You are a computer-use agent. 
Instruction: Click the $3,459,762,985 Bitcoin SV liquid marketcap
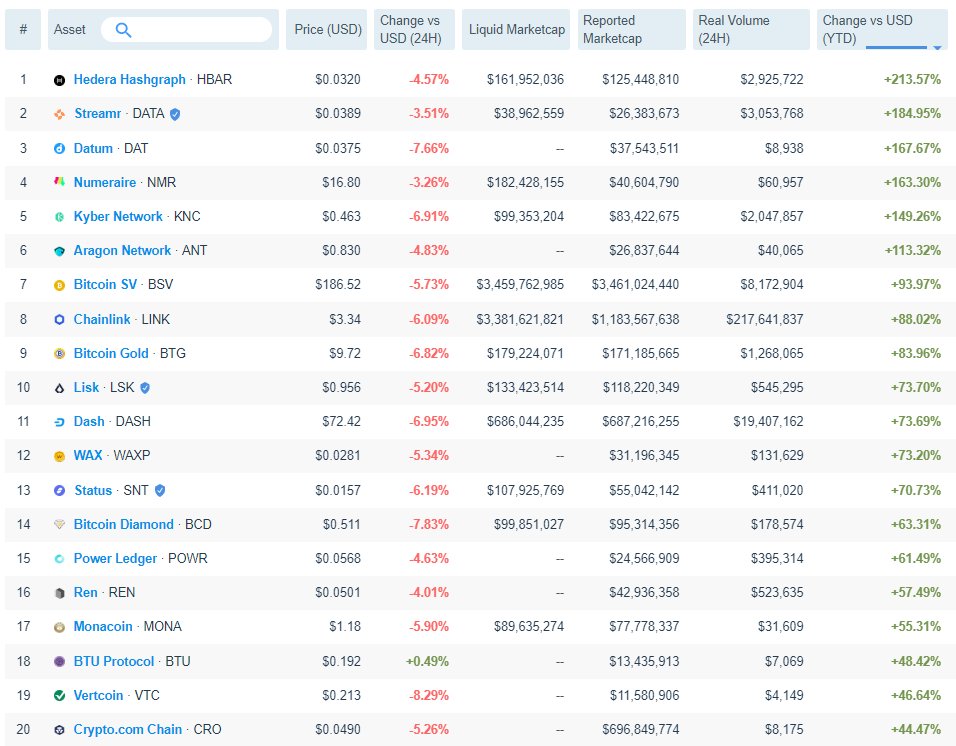520,284
